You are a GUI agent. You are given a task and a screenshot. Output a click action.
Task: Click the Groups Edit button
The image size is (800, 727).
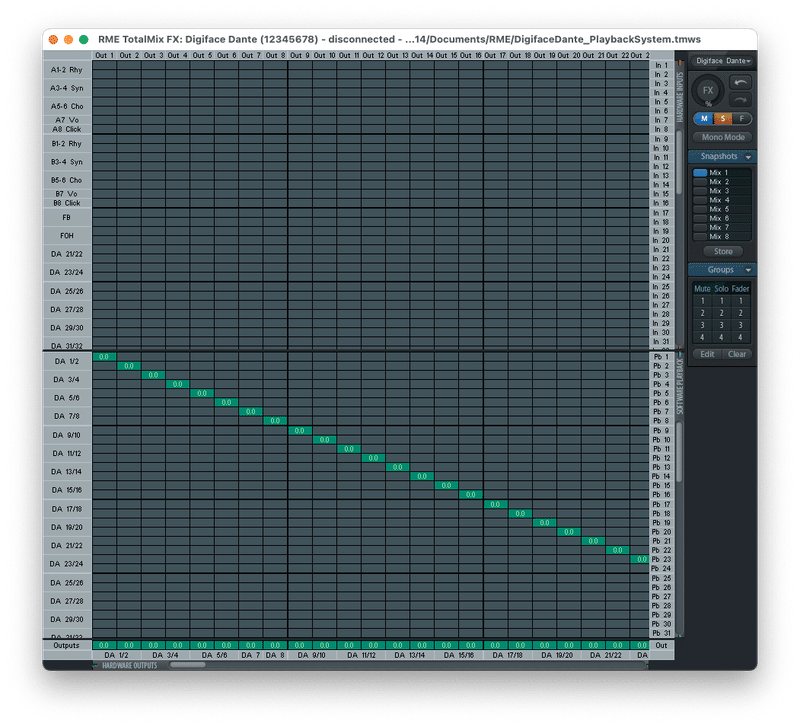pos(707,354)
